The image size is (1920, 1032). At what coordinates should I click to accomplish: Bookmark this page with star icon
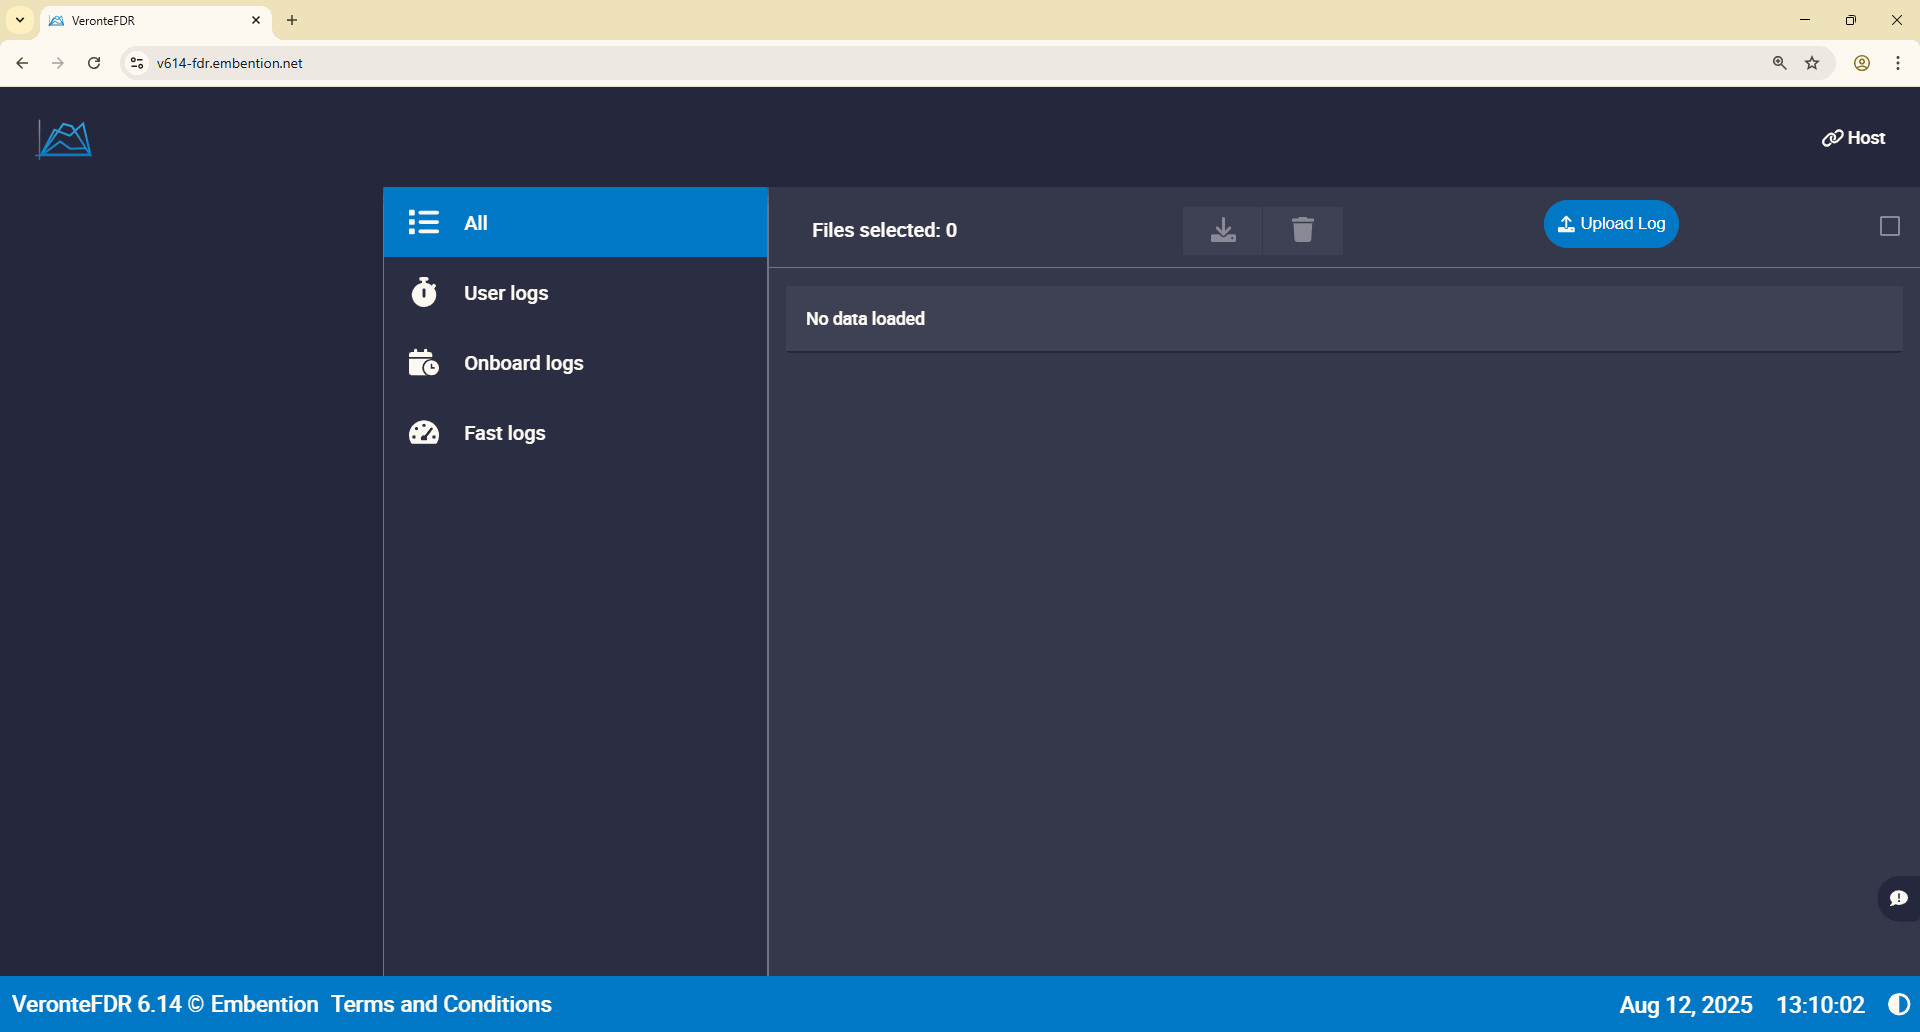pos(1812,63)
